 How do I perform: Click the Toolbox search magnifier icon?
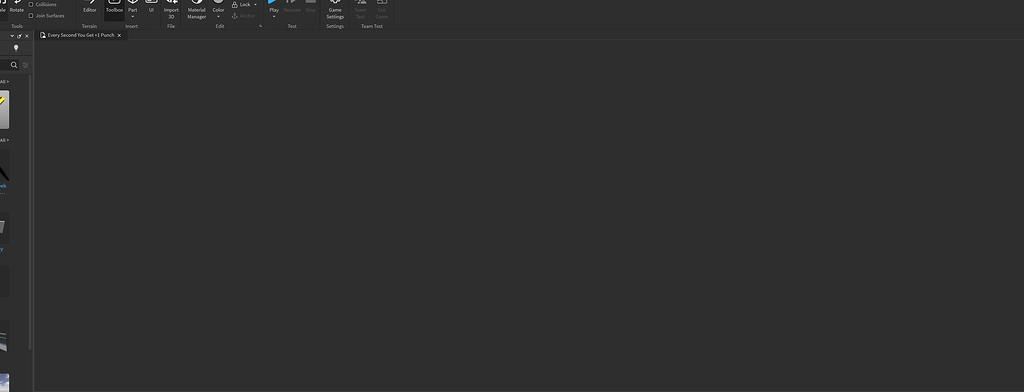(14, 65)
